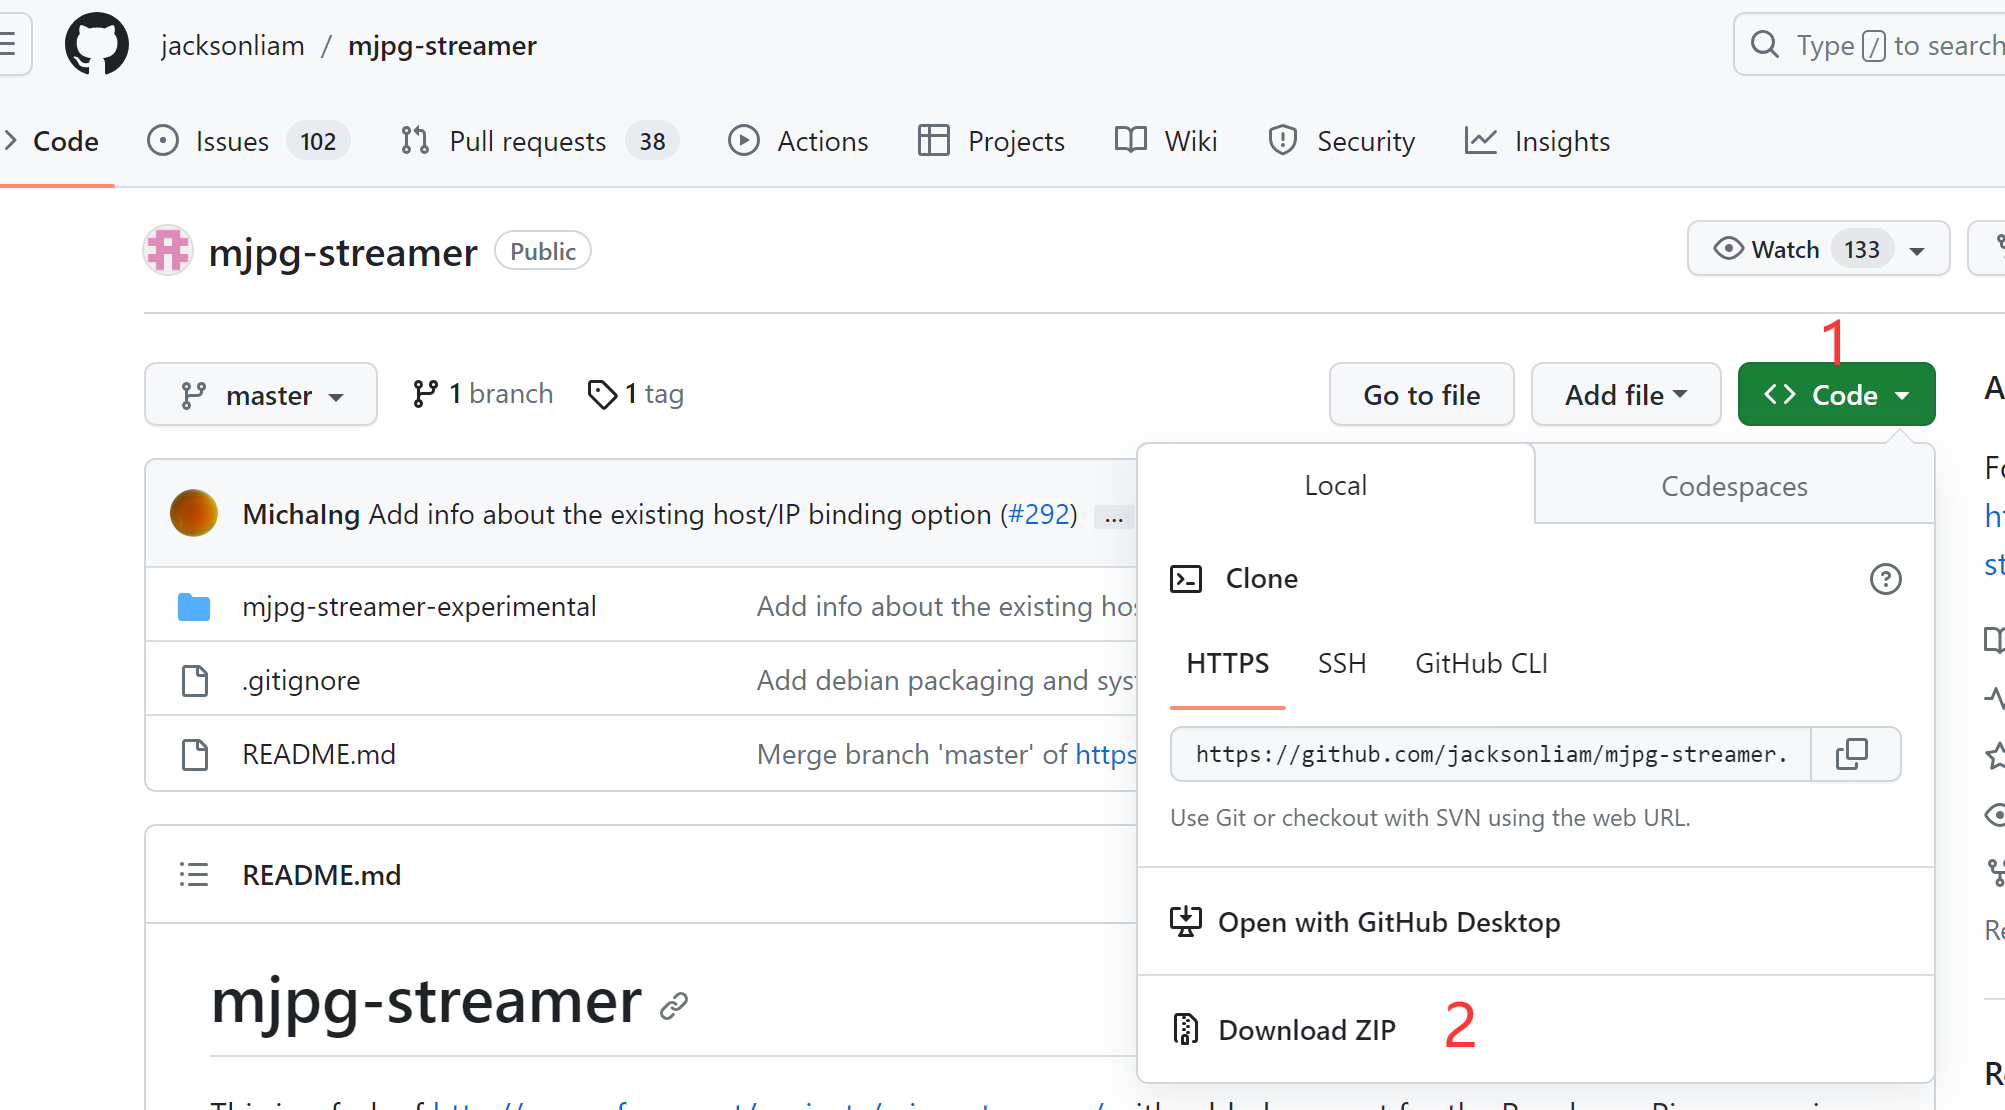Open the Wiki tab
Screen dimensions: 2005x1110
[x=1166, y=141]
